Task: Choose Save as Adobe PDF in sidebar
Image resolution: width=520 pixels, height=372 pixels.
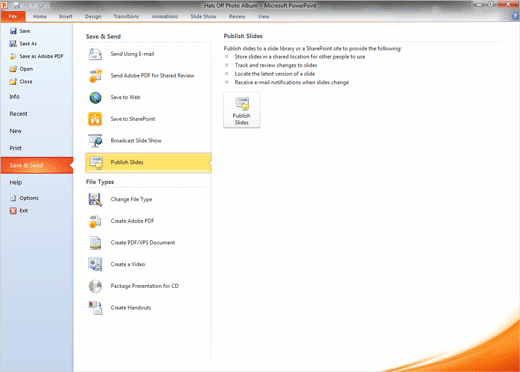Action: [x=37, y=56]
